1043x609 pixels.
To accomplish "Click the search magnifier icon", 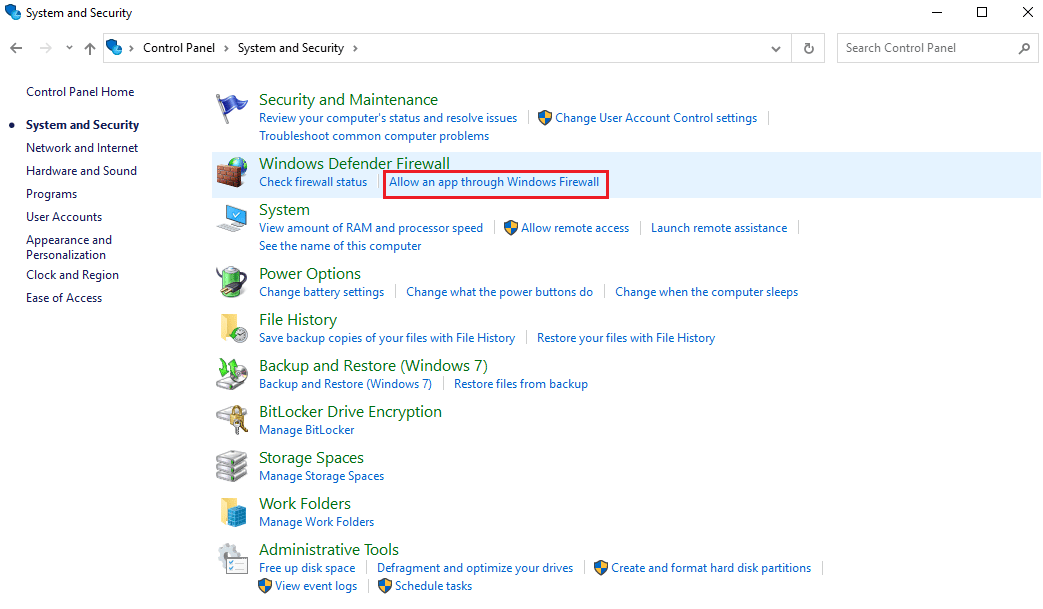I will 1024,48.
